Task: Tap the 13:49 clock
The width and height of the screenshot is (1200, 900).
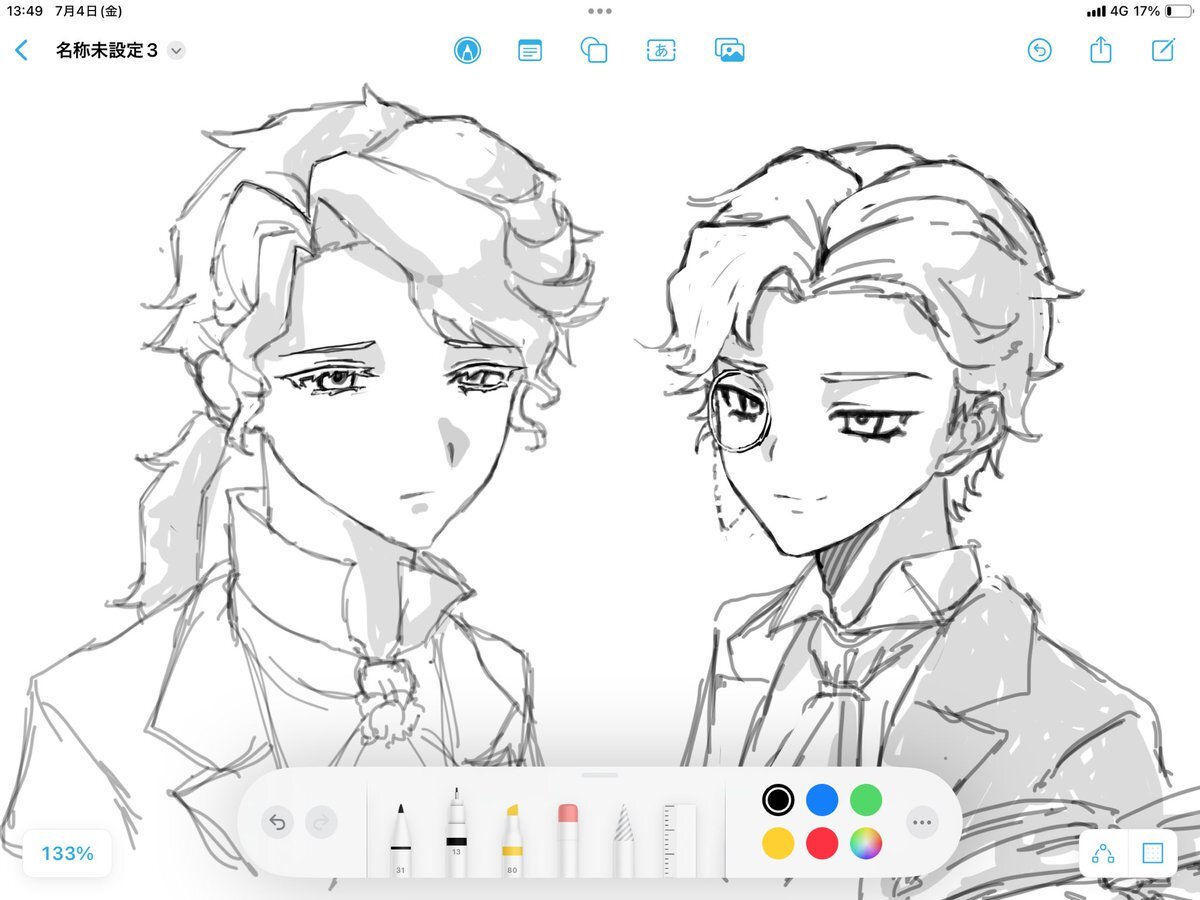Action: coord(24,11)
